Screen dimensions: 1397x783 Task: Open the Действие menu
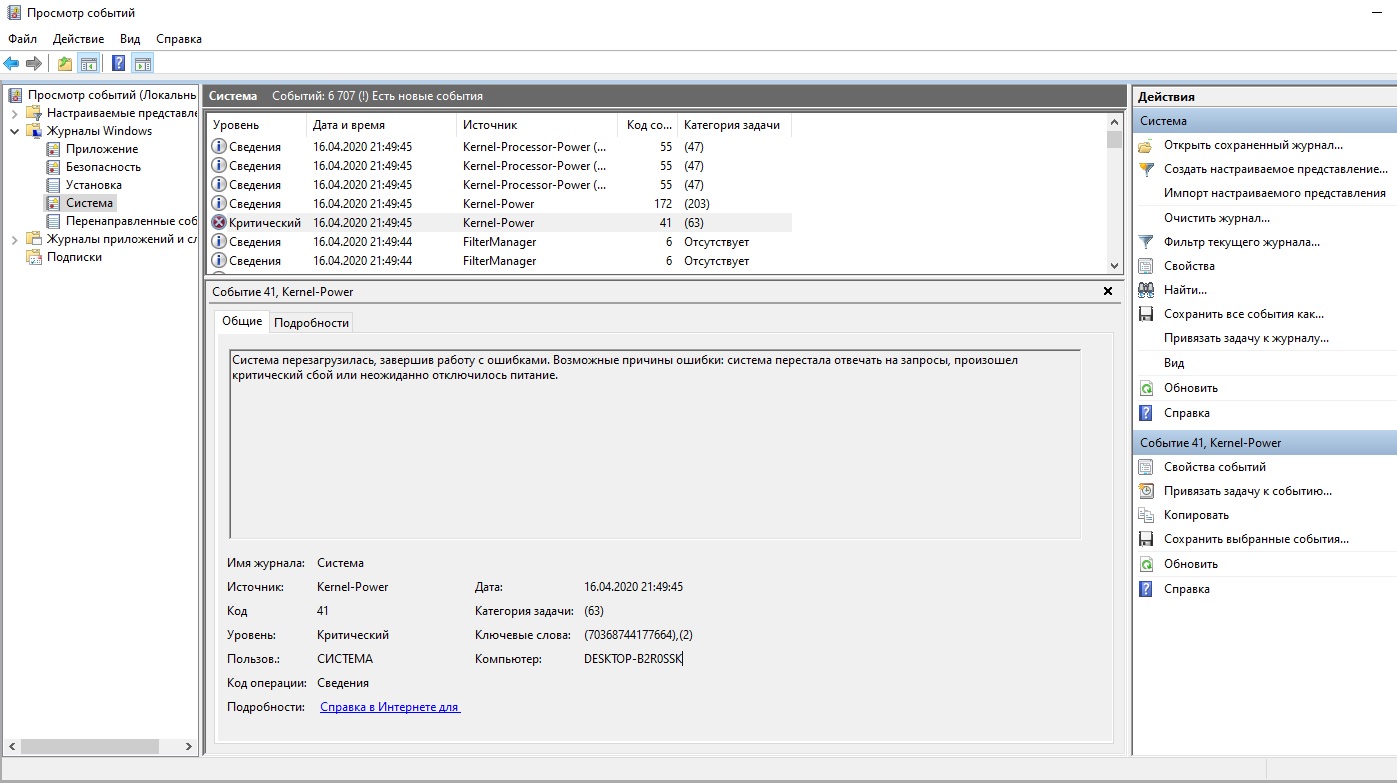[78, 39]
